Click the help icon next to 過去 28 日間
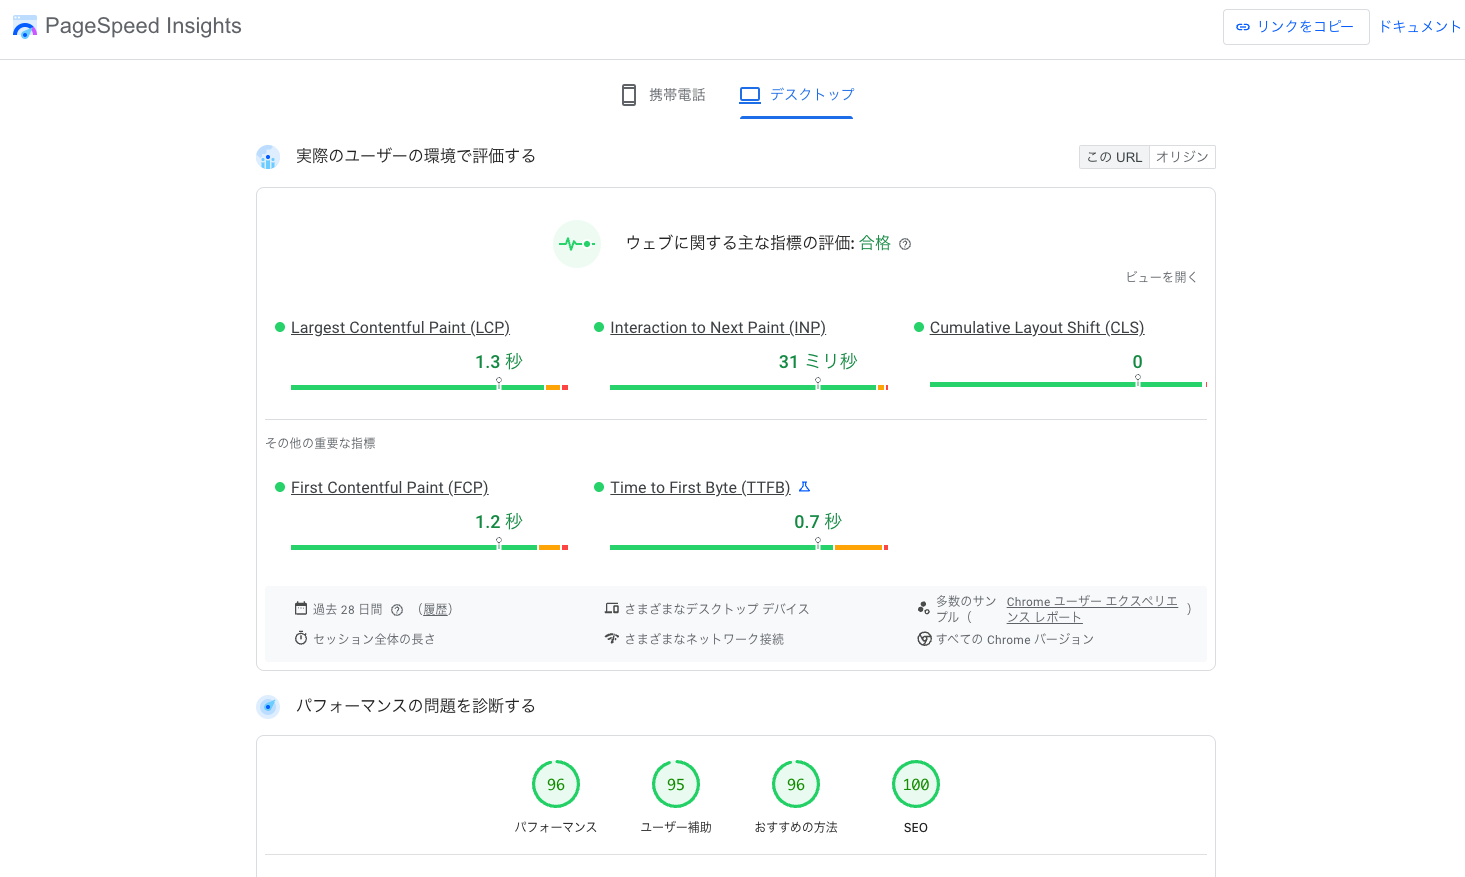This screenshot has height=877, width=1465. pyautogui.click(x=397, y=610)
